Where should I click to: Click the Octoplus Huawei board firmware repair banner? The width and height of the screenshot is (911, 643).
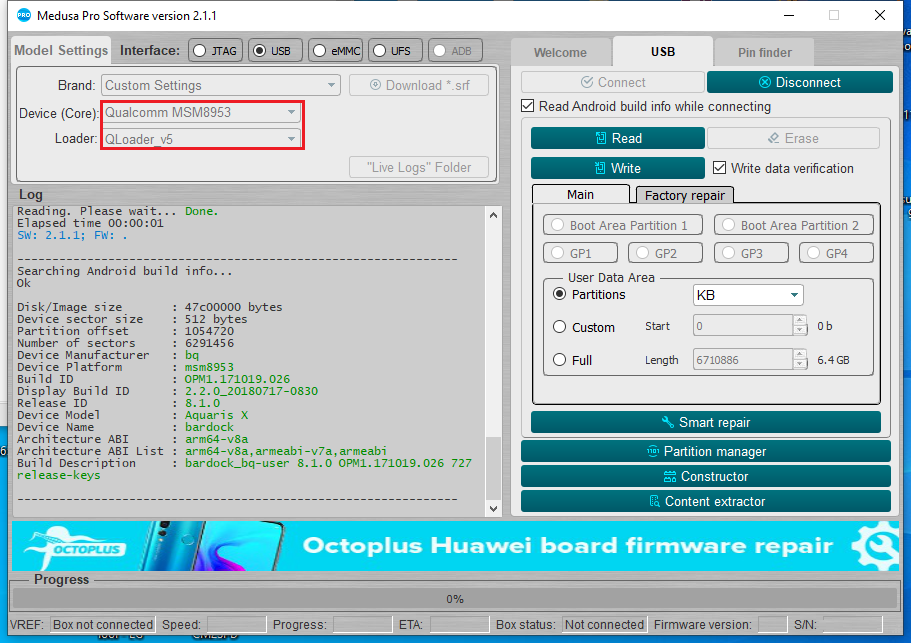click(455, 546)
